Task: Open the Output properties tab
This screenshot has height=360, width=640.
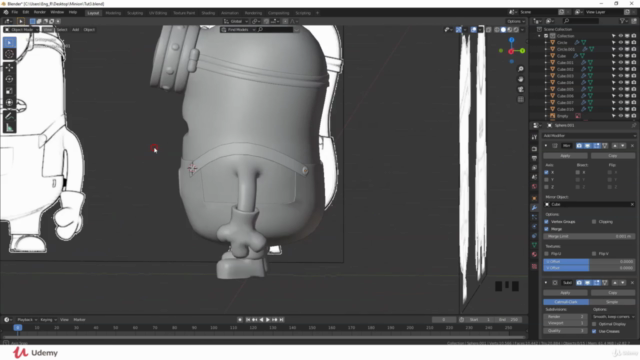Action: [x=534, y=158]
